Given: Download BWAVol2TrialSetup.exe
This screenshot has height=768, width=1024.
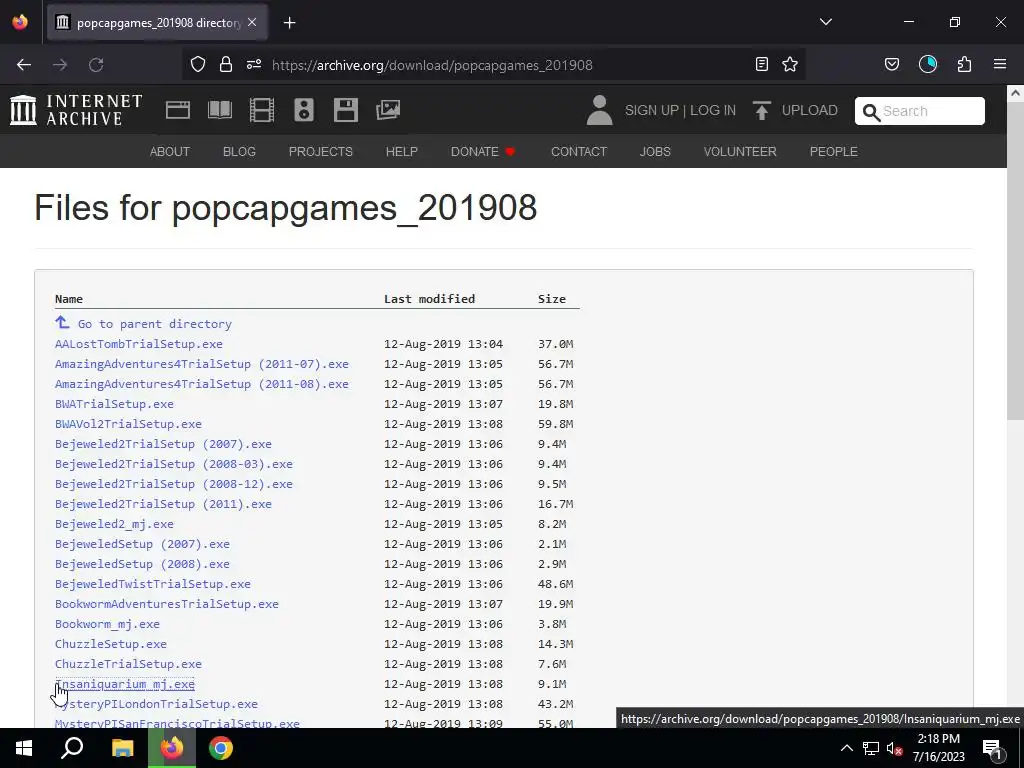Looking at the screenshot, I should coord(128,424).
